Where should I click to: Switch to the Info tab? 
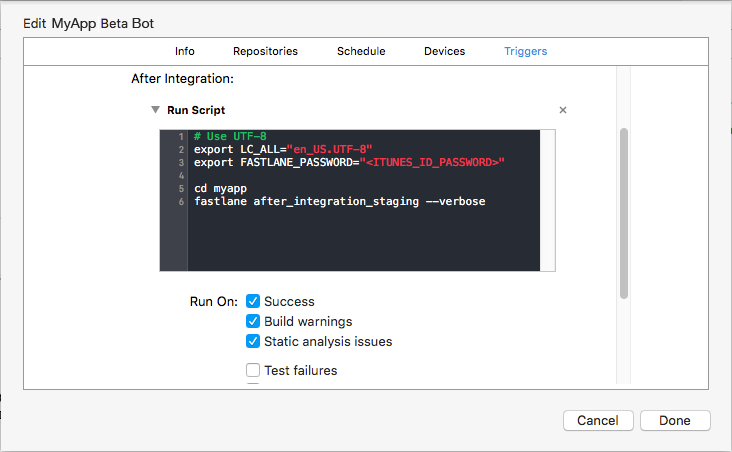coord(185,51)
